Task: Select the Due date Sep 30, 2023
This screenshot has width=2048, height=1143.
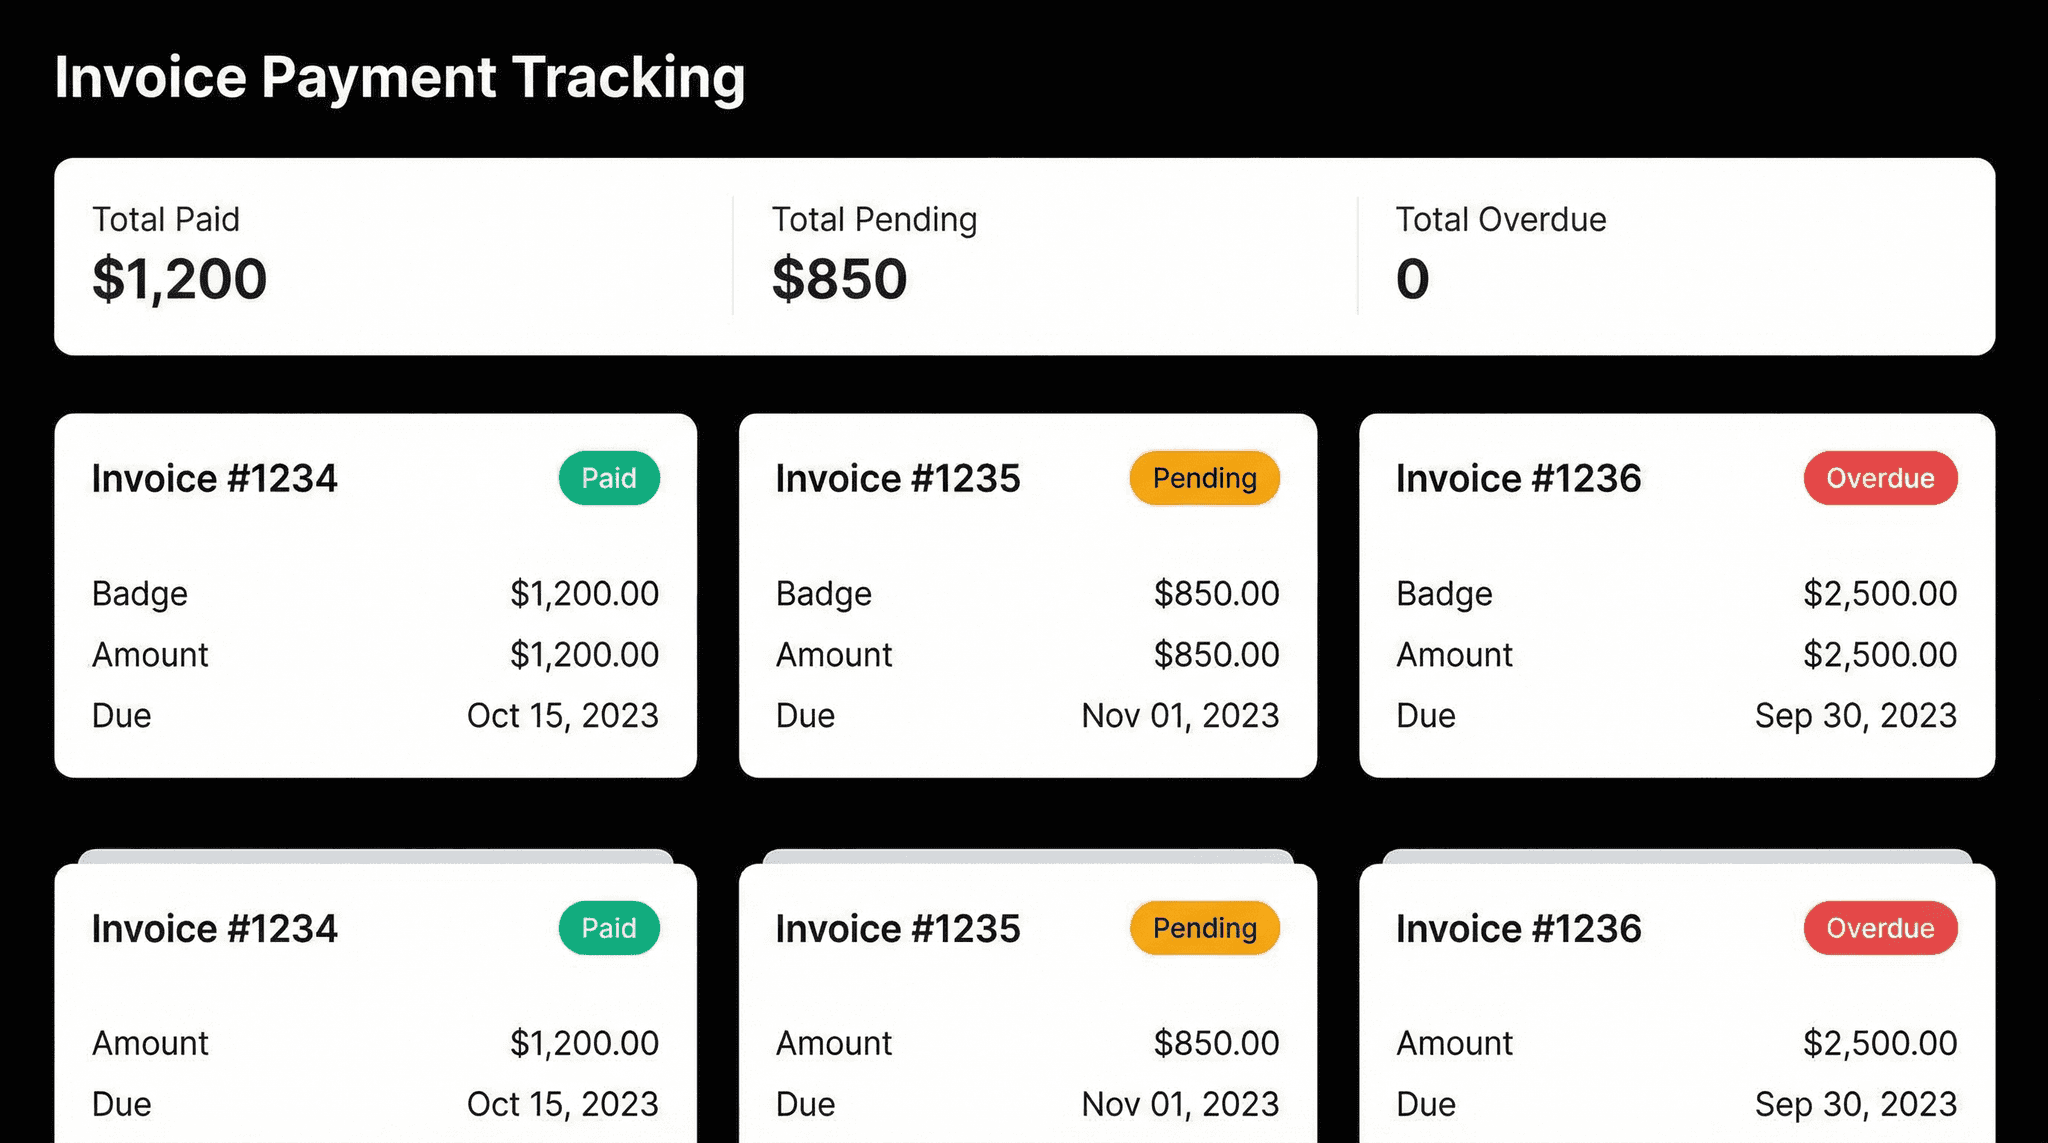Action: [x=1856, y=715]
